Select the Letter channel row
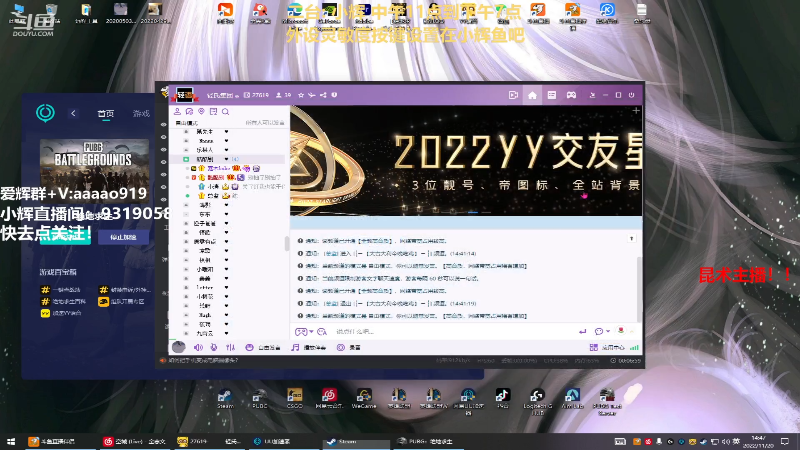800x450 pixels. tap(228, 287)
